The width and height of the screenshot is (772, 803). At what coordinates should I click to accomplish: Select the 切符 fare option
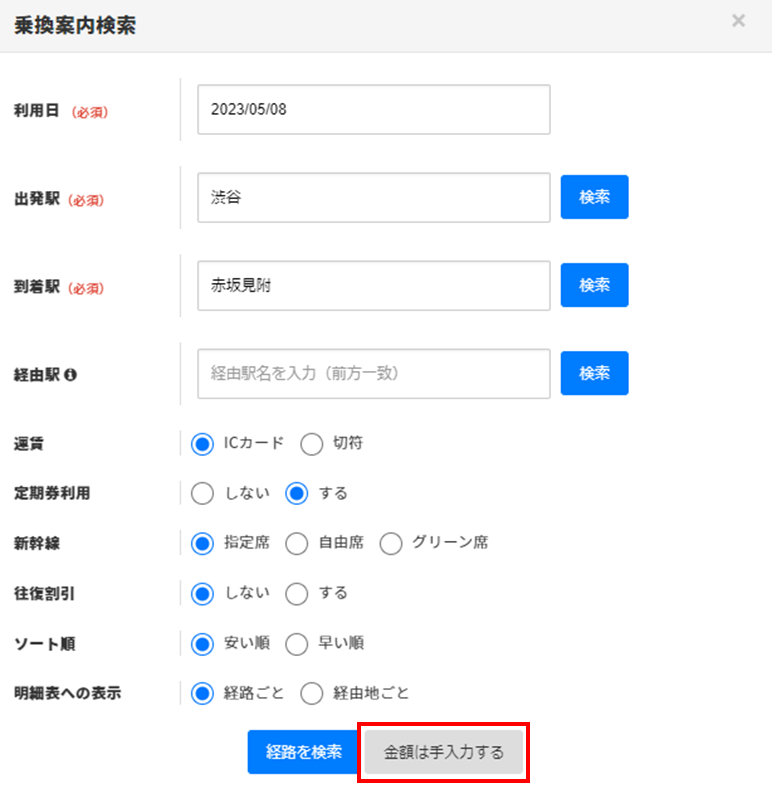tap(311, 444)
